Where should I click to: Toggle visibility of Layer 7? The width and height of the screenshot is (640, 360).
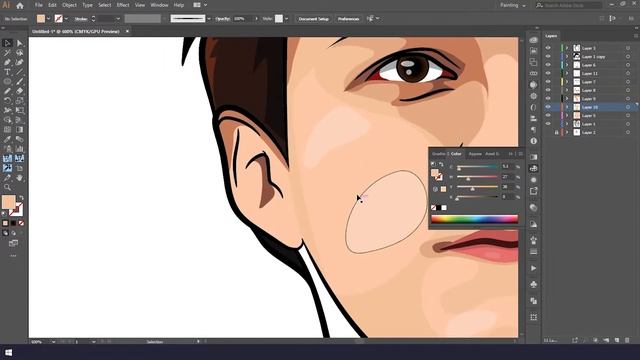pyautogui.click(x=548, y=82)
